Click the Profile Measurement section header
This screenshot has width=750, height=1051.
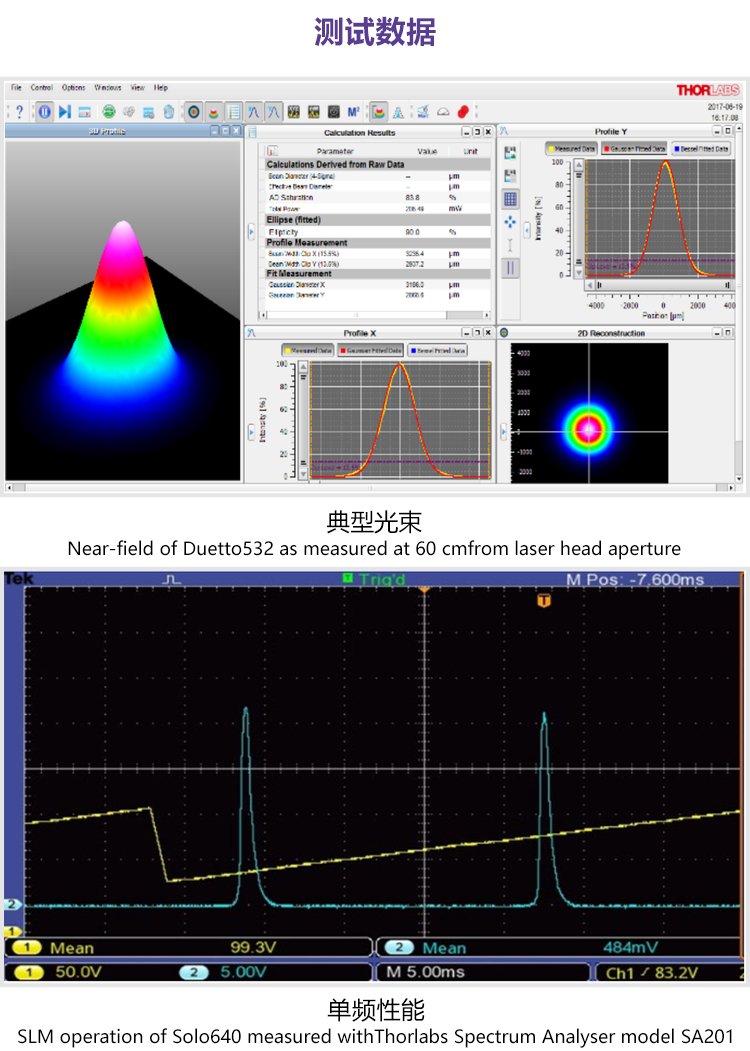point(375,243)
